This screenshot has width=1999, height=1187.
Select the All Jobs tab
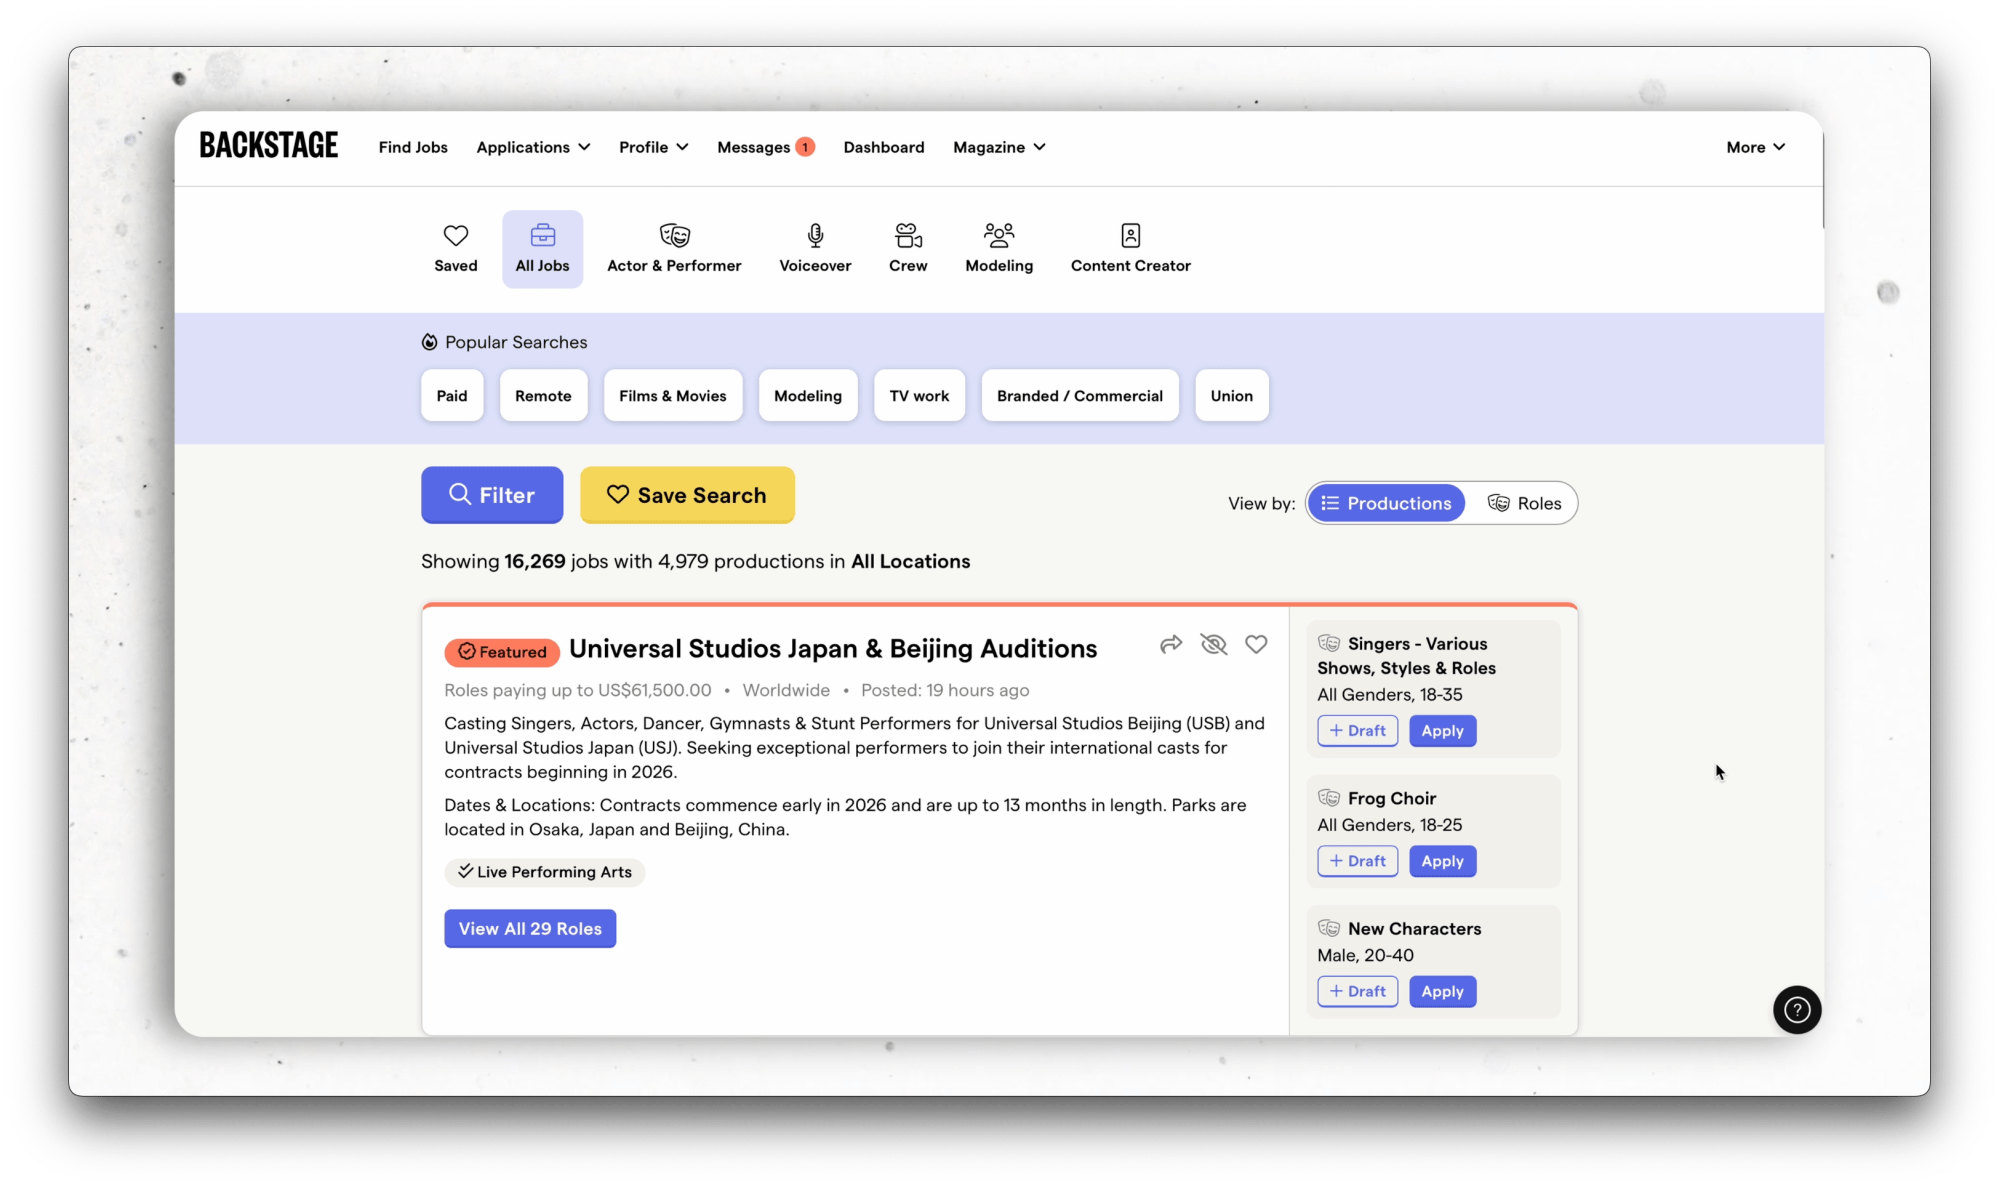542,248
